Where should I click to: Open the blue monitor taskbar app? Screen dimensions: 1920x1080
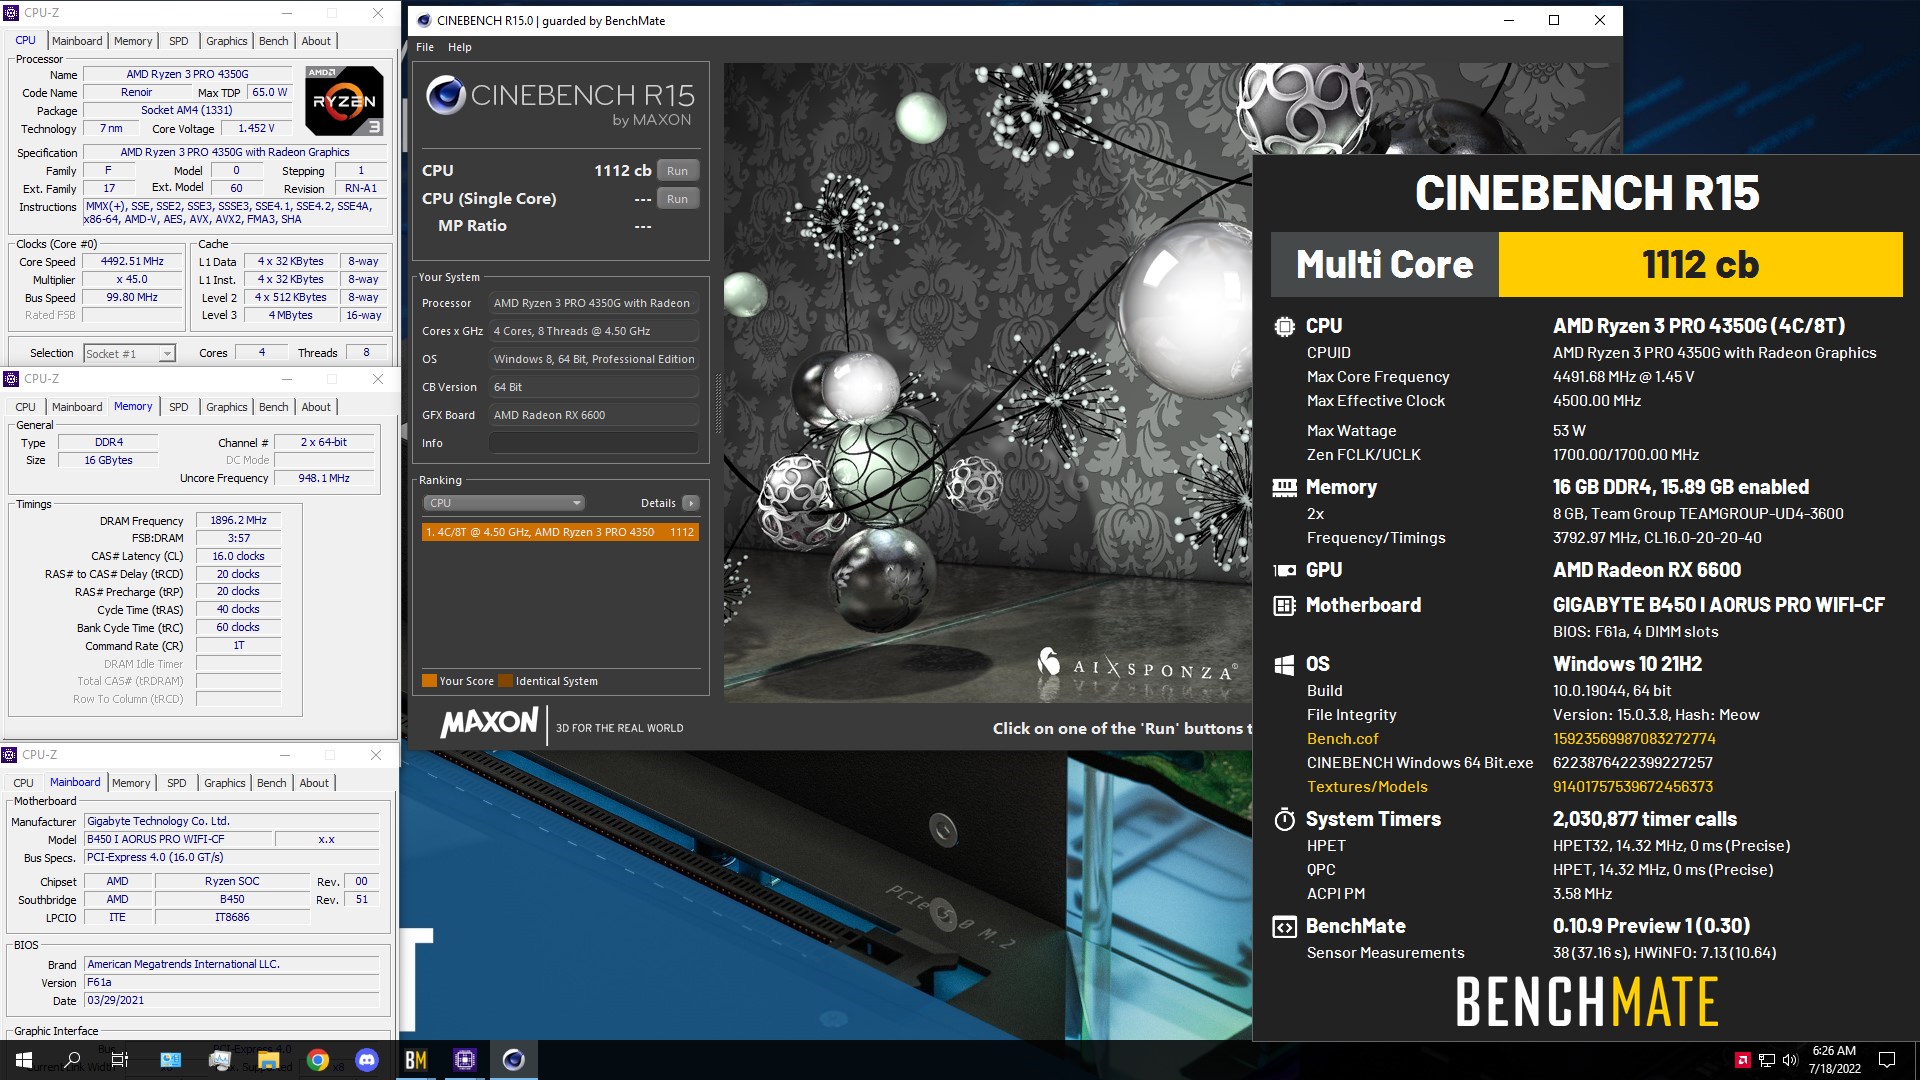[x=170, y=1060]
